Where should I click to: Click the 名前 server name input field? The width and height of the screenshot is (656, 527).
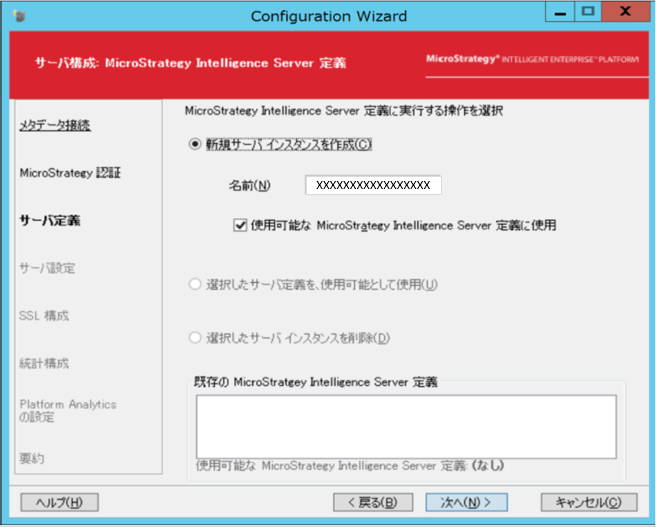[x=373, y=185]
